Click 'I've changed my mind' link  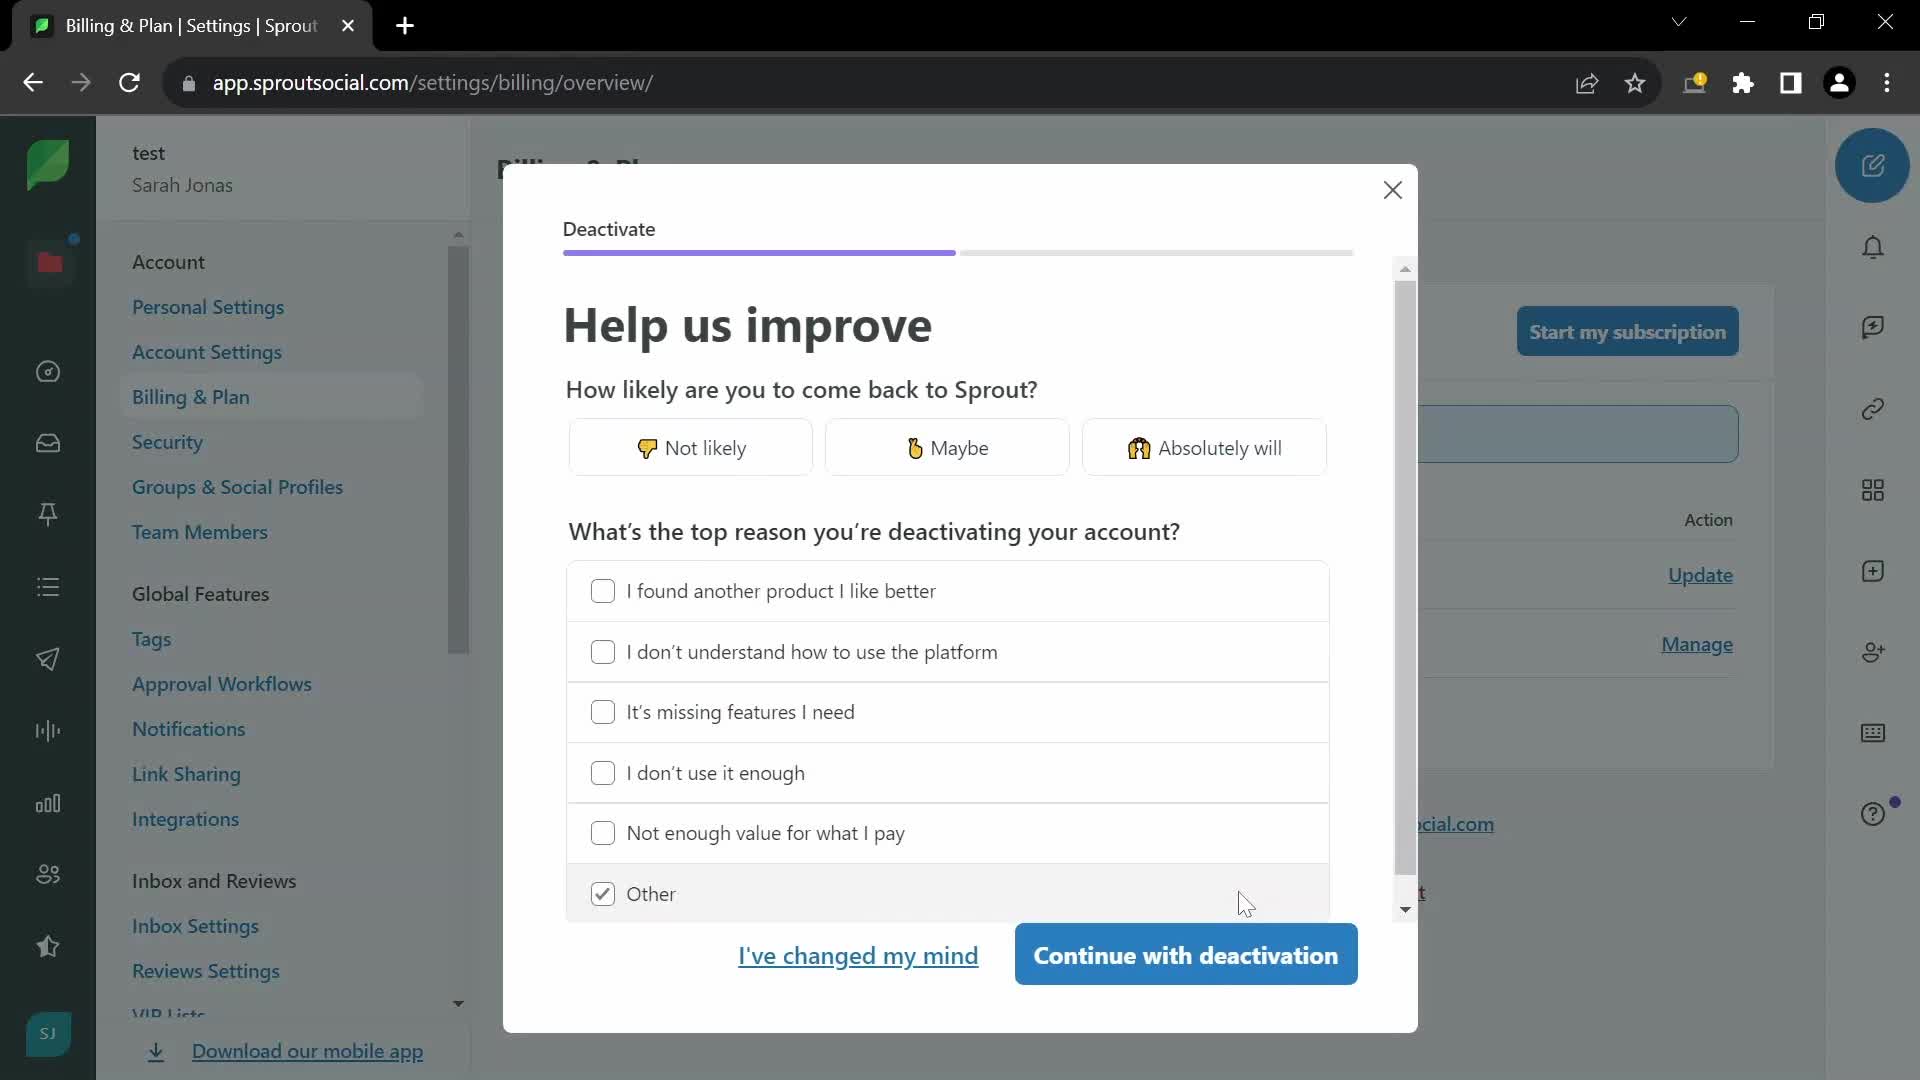(857, 955)
